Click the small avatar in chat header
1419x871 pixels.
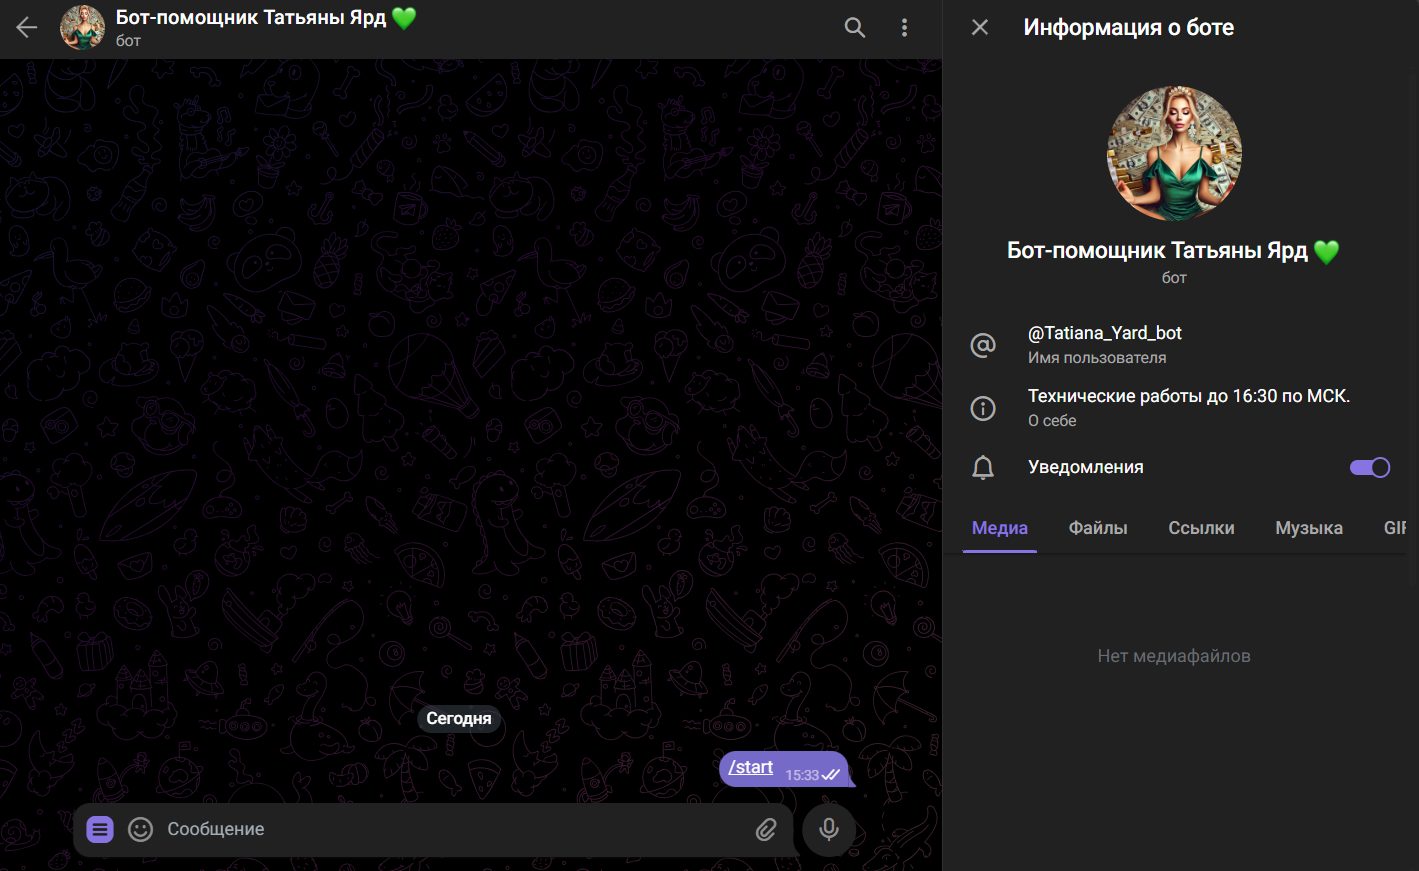(x=82, y=28)
